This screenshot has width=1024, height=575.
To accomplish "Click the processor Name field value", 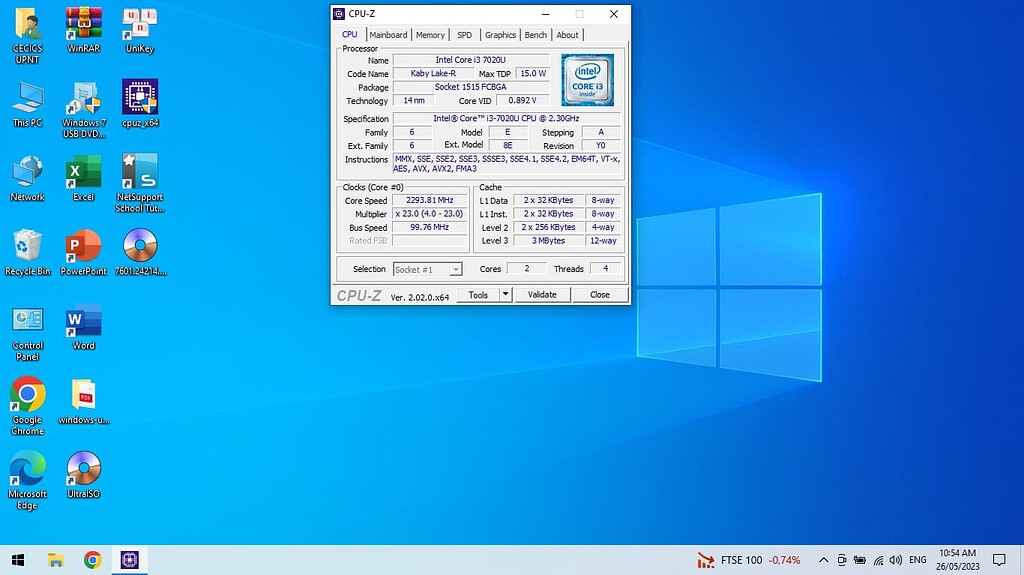I will pyautogui.click(x=470, y=59).
